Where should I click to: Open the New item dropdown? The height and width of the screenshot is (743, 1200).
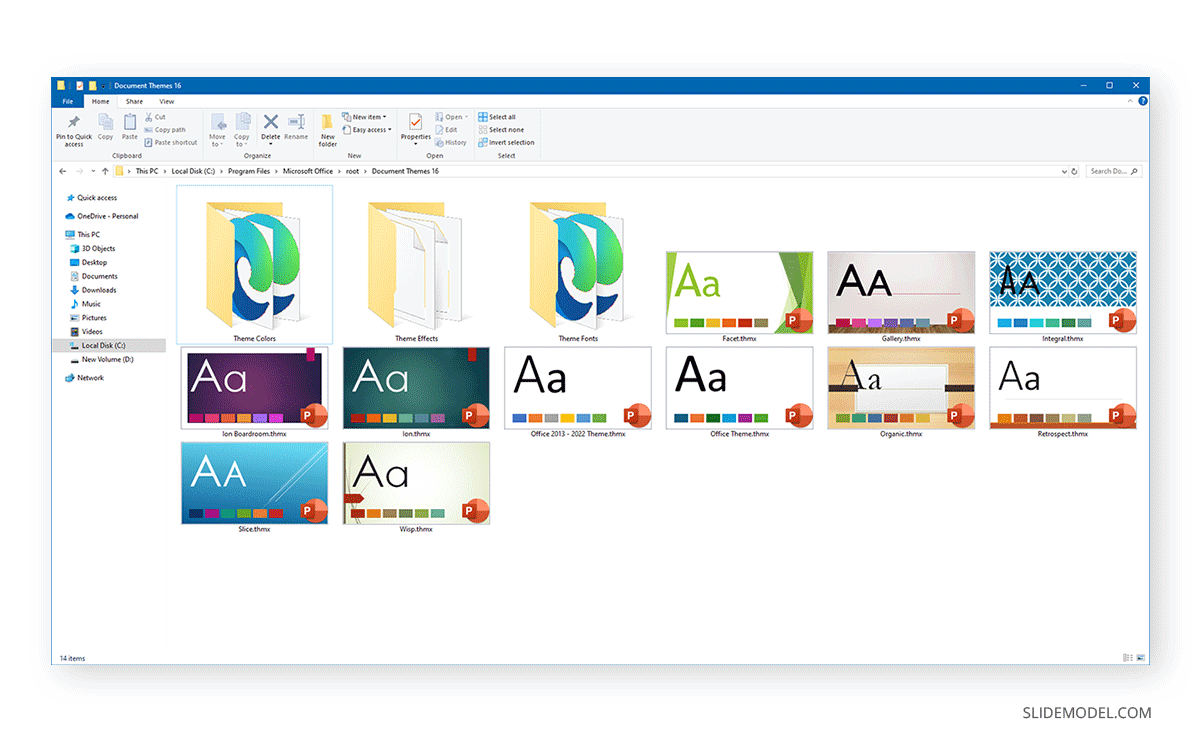pos(366,116)
